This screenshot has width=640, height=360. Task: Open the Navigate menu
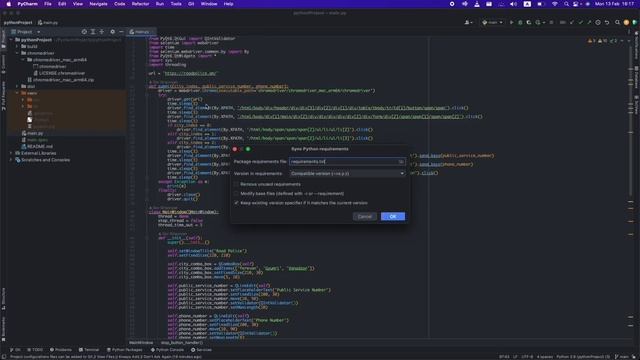click(x=98, y=4)
